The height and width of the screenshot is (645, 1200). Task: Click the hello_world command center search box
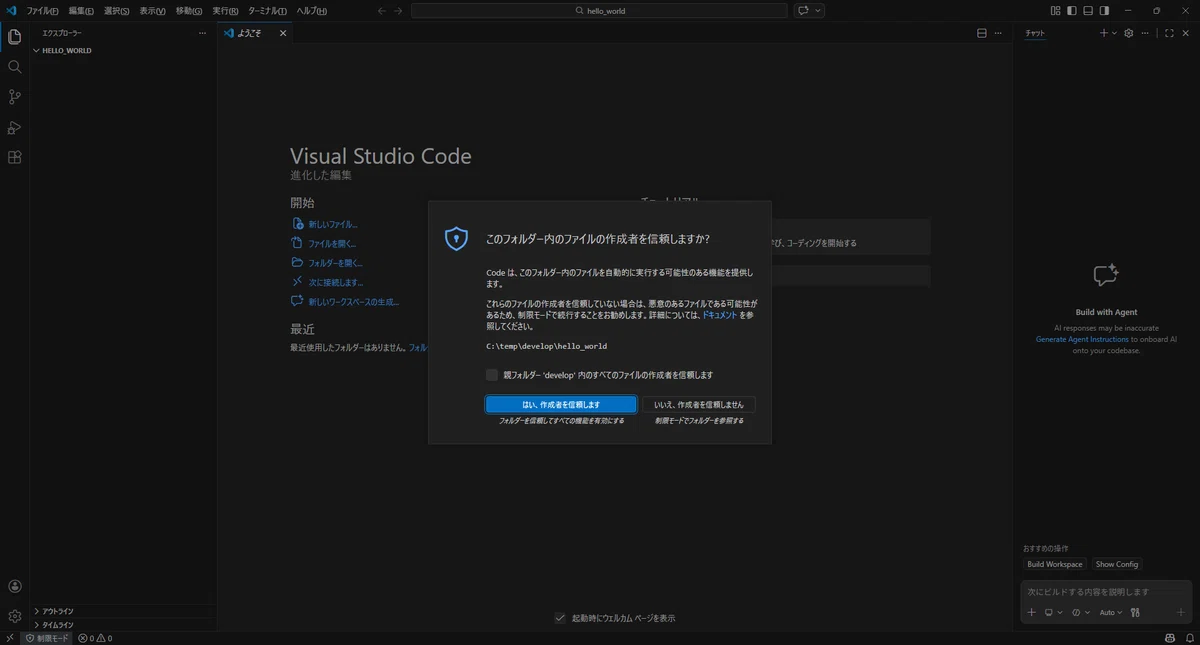(599, 11)
